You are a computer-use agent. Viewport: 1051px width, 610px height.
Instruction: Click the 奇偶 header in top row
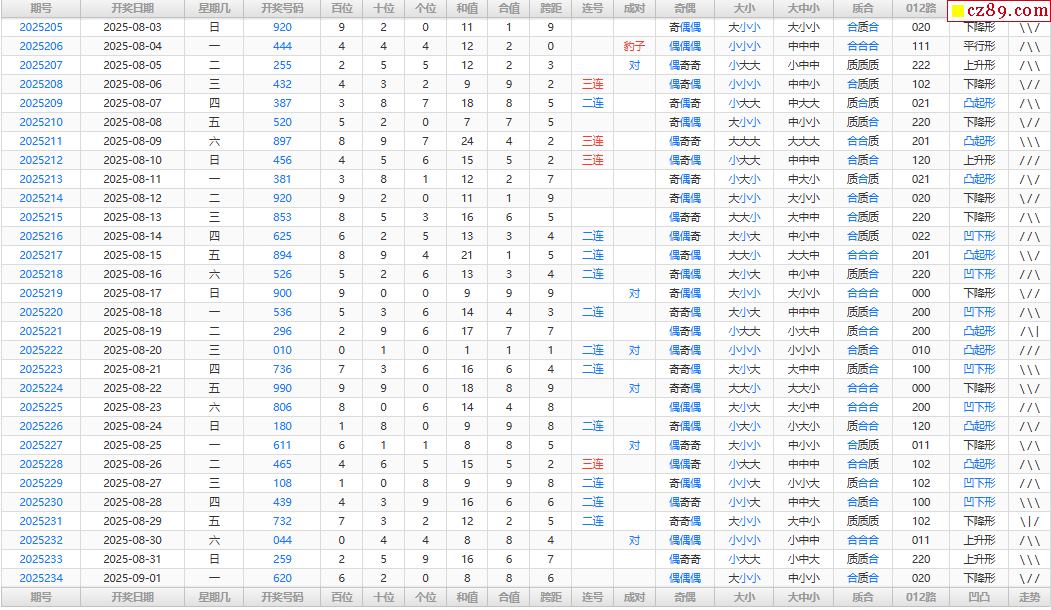click(x=685, y=9)
